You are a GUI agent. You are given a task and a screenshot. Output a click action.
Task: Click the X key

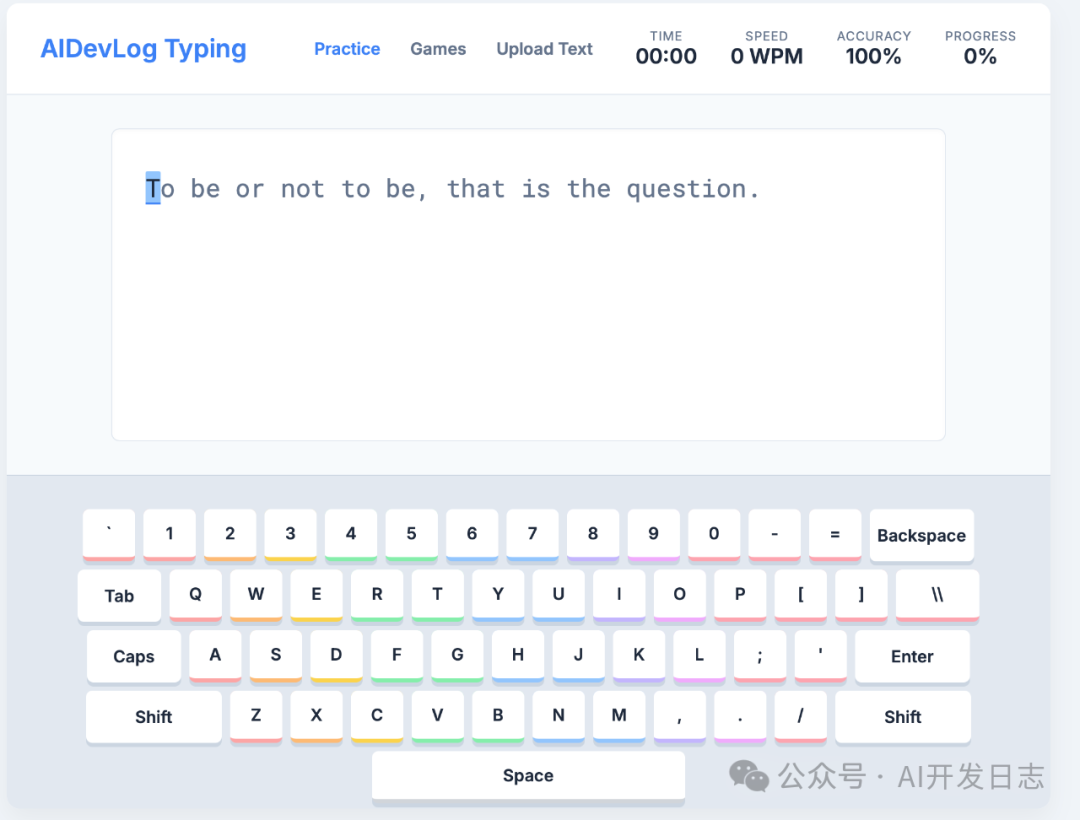[317, 717]
